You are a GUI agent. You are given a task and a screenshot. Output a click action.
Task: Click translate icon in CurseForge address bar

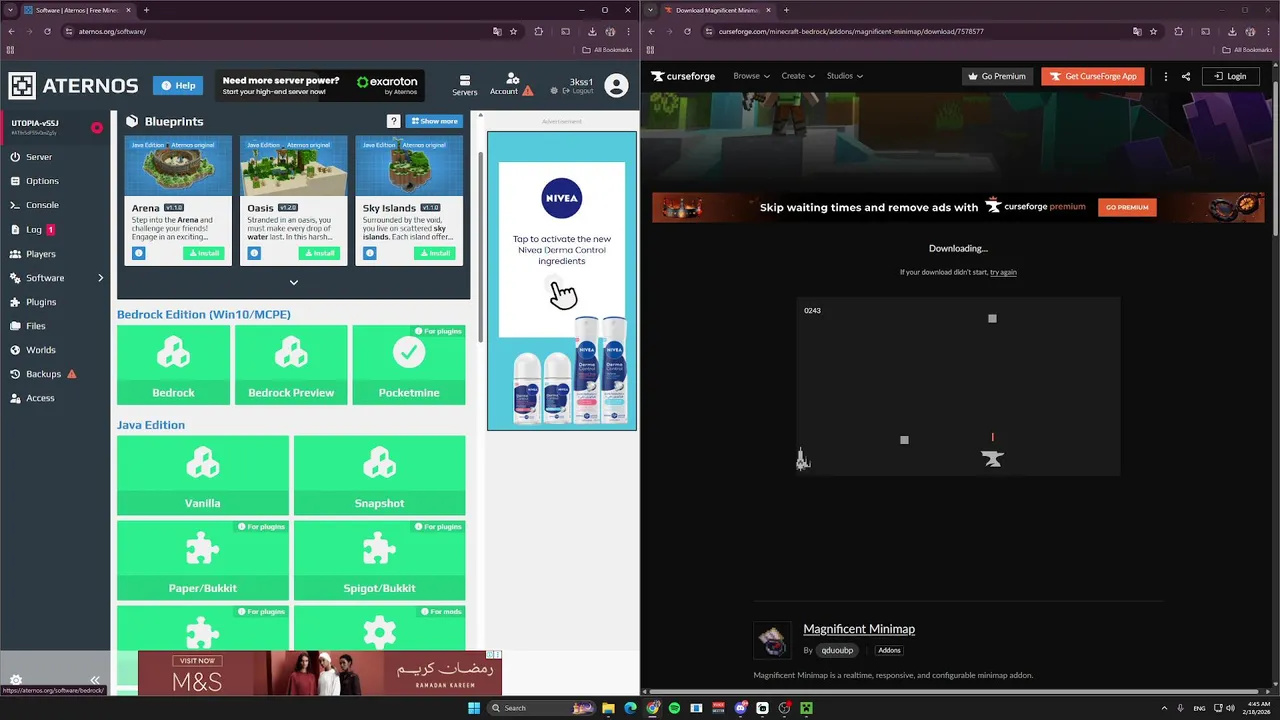tap(1137, 31)
